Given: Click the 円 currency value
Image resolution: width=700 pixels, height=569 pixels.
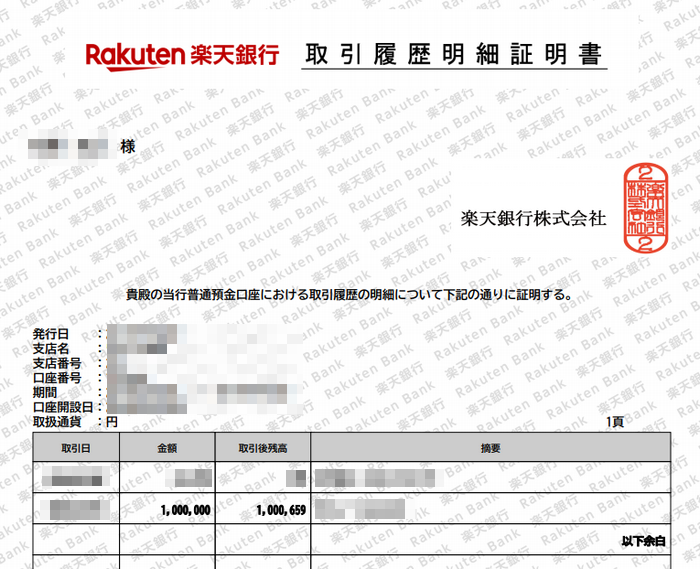Looking at the screenshot, I should (x=112, y=422).
